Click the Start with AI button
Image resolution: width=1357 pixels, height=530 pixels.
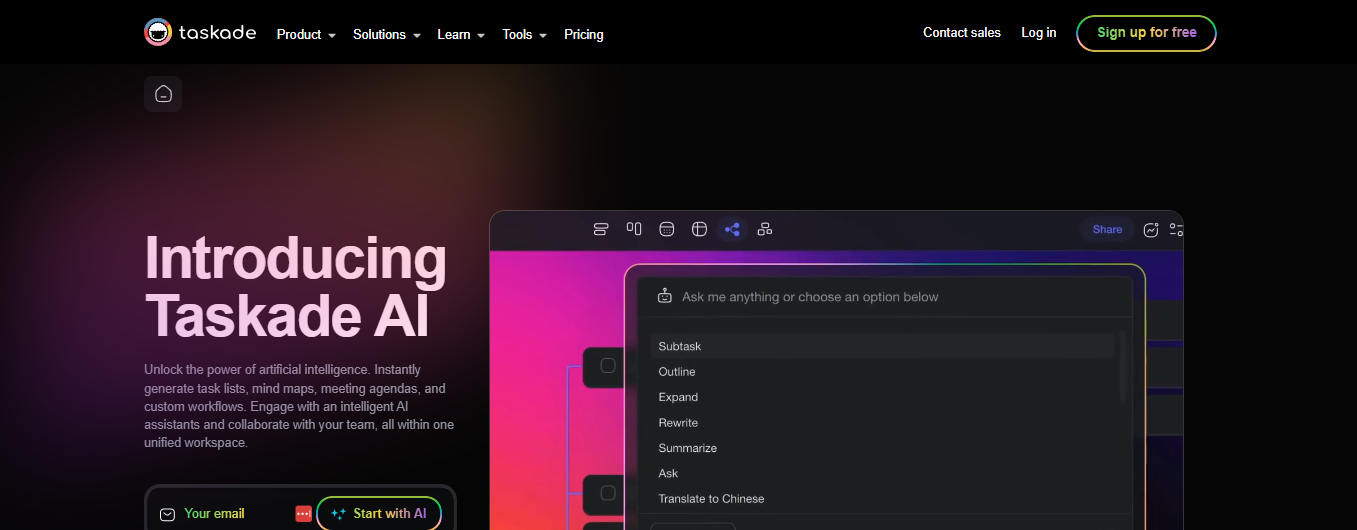379,514
